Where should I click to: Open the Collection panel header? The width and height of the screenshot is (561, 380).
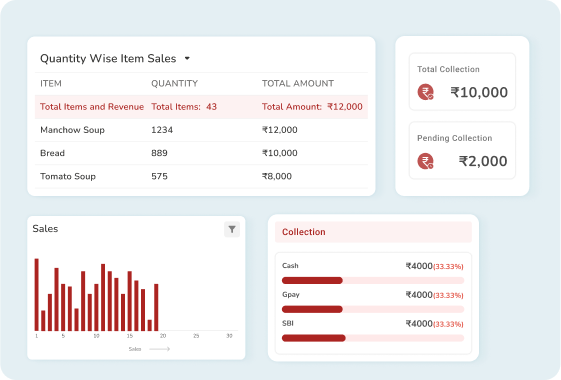(x=373, y=232)
